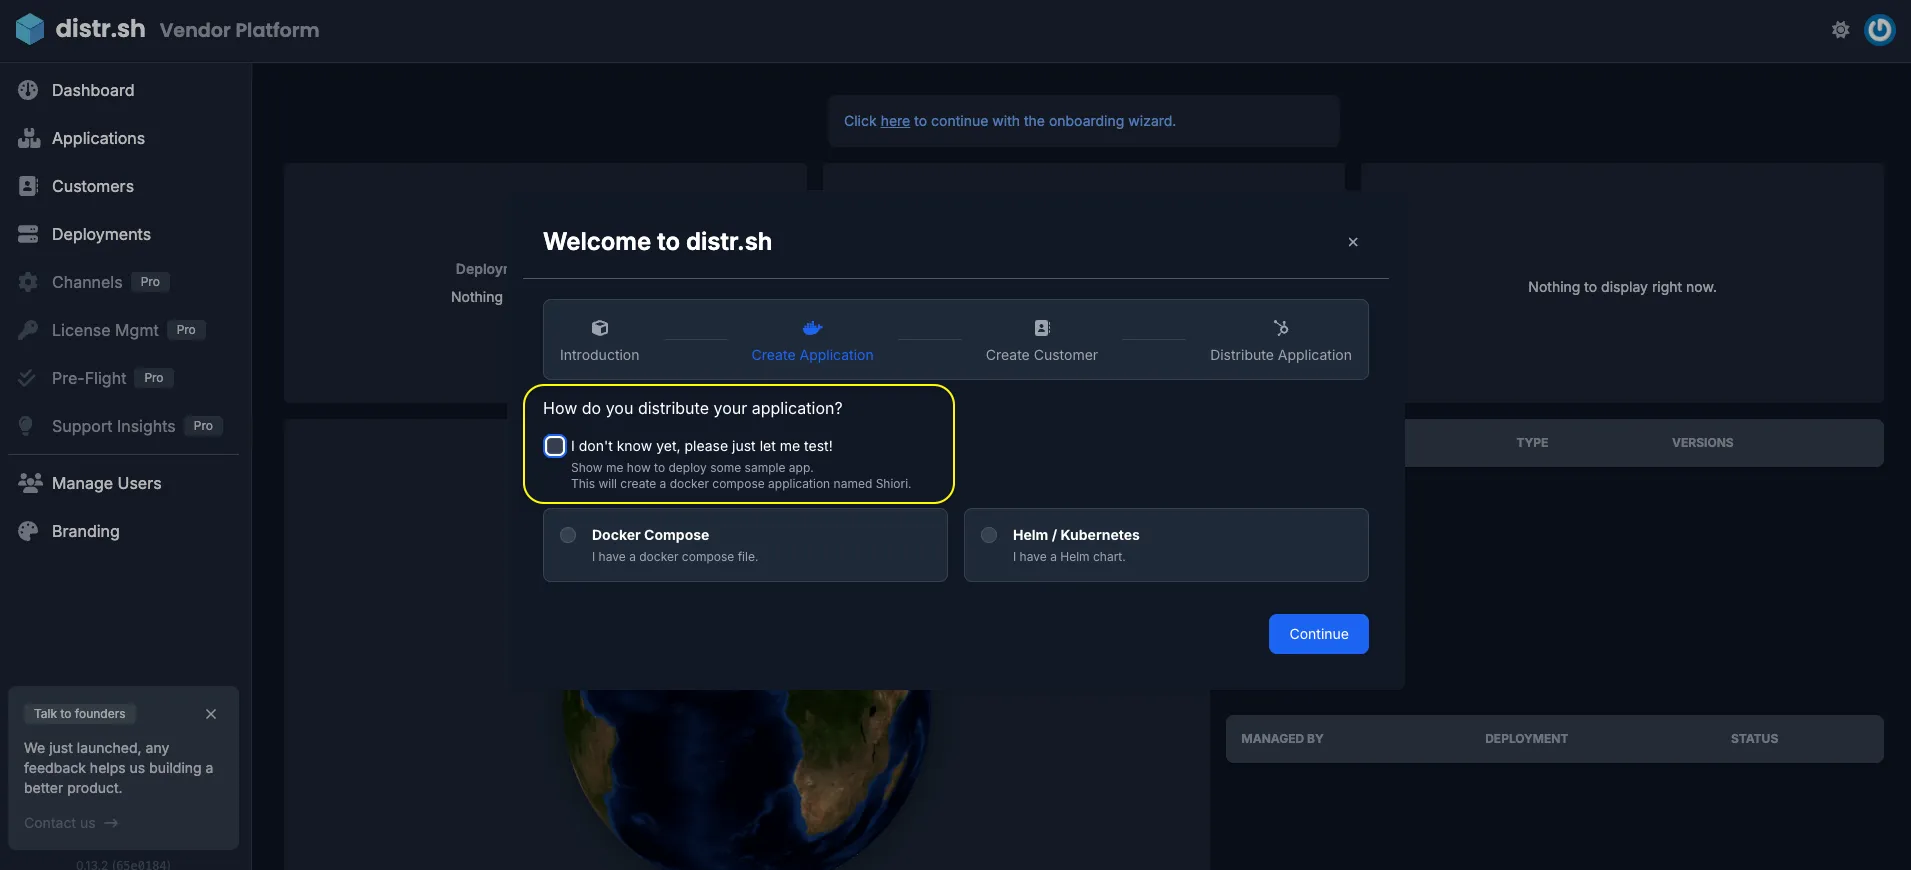Screen dimensions: 1911x870
Task: Toggle theme with the sun icon
Action: pyautogui.click(x=1840, y=30)
